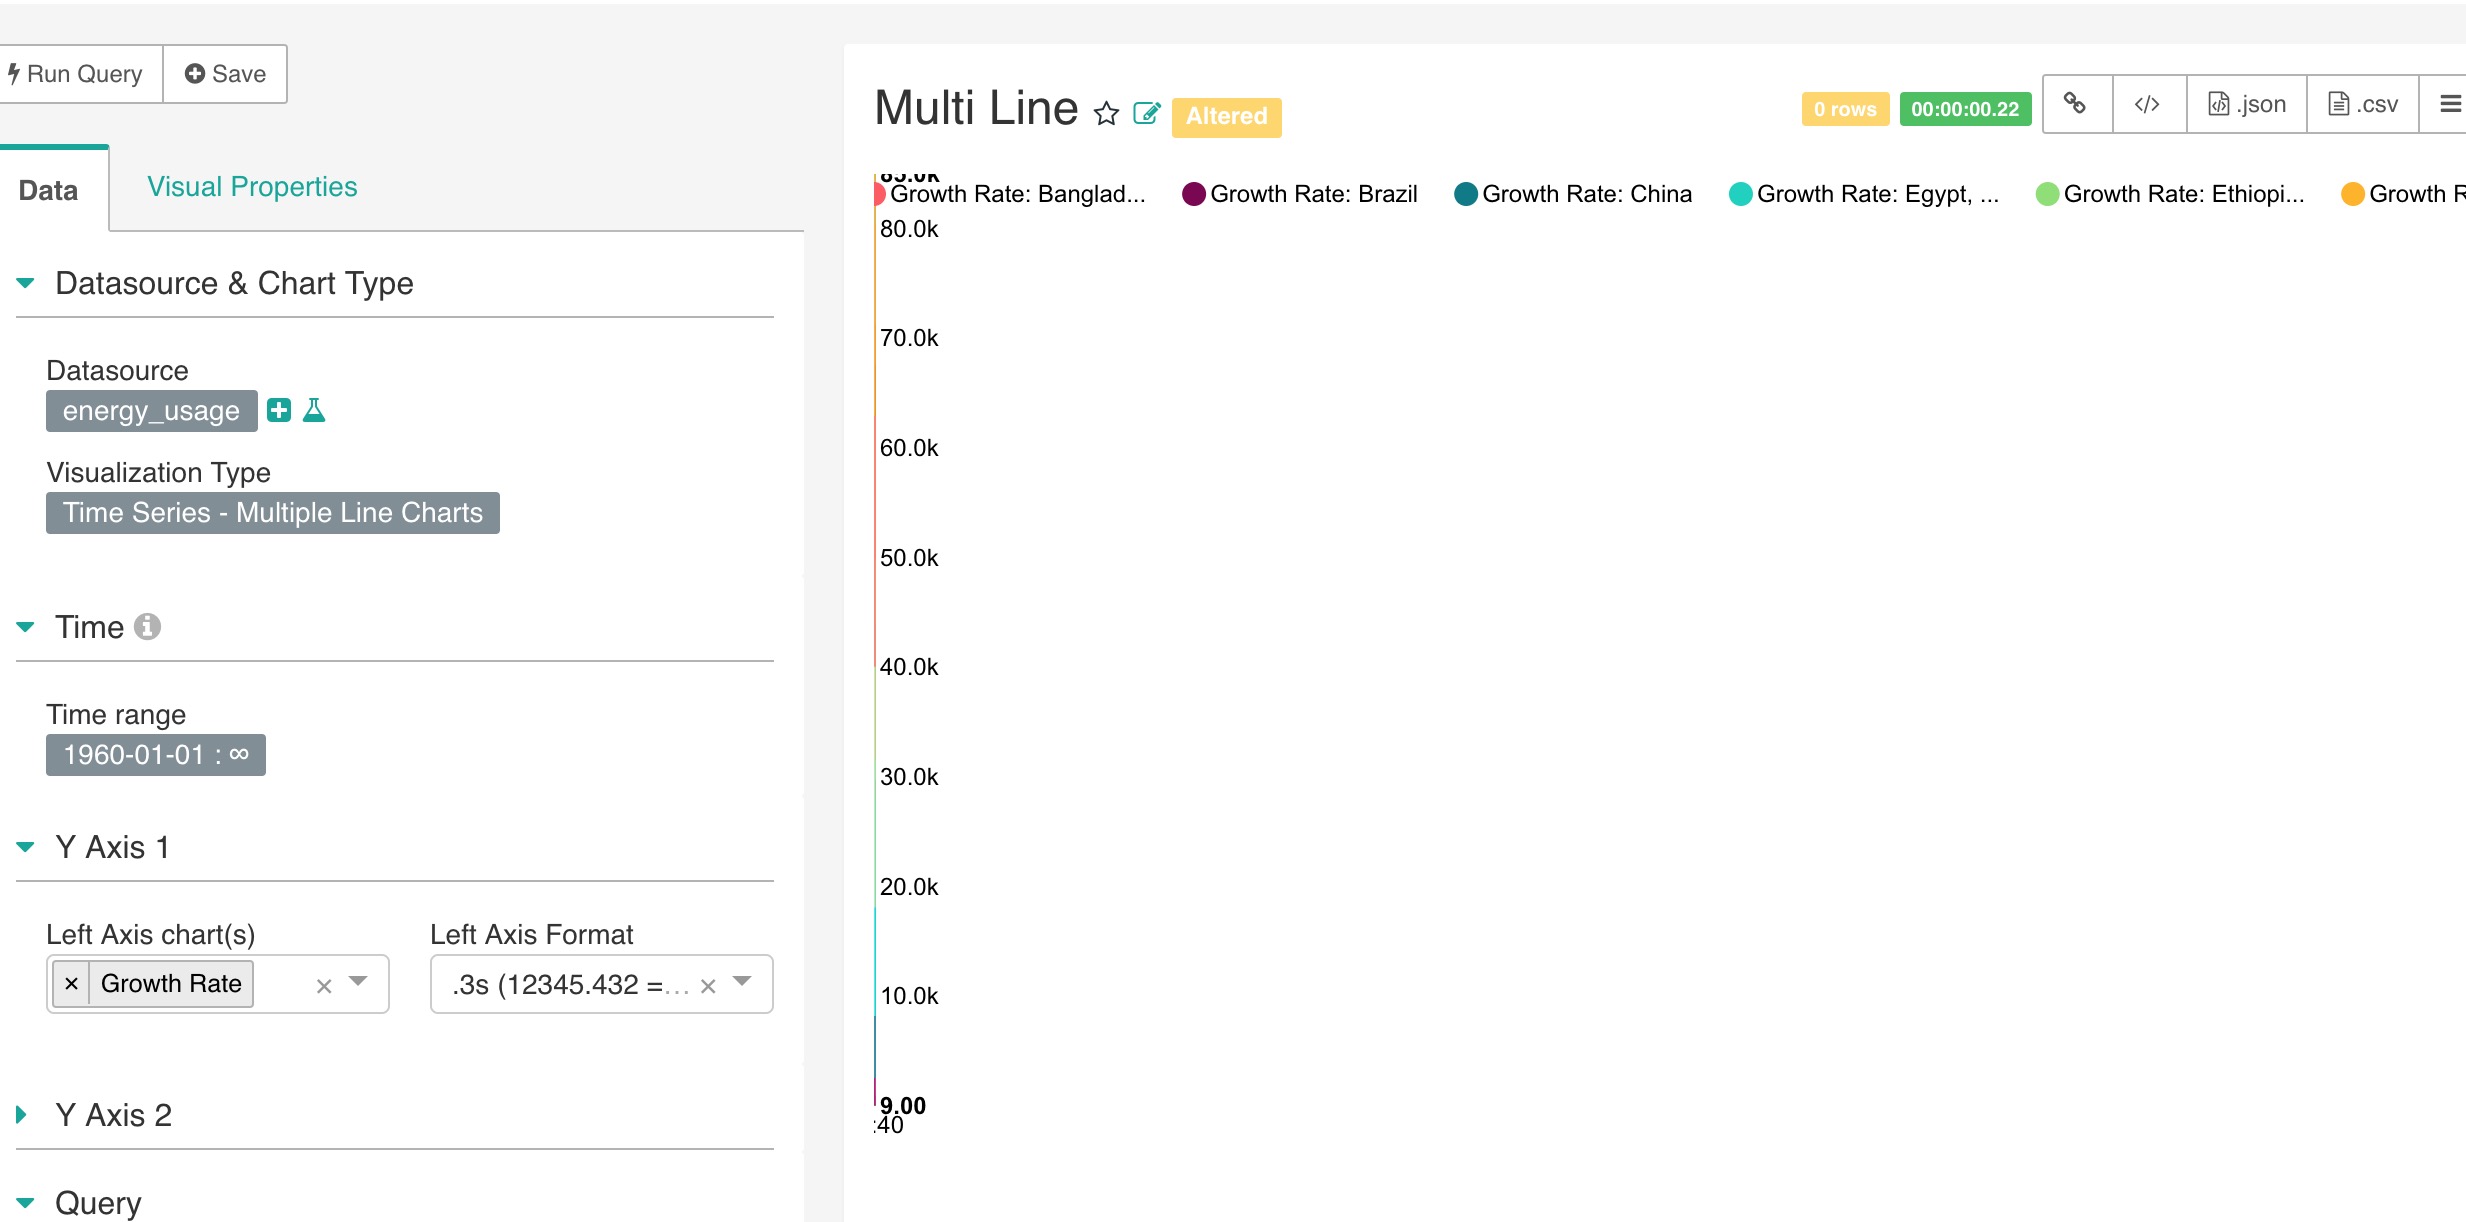Click the </> query view icon
Screen dimensions: 2466x1222
(2148, 103)
